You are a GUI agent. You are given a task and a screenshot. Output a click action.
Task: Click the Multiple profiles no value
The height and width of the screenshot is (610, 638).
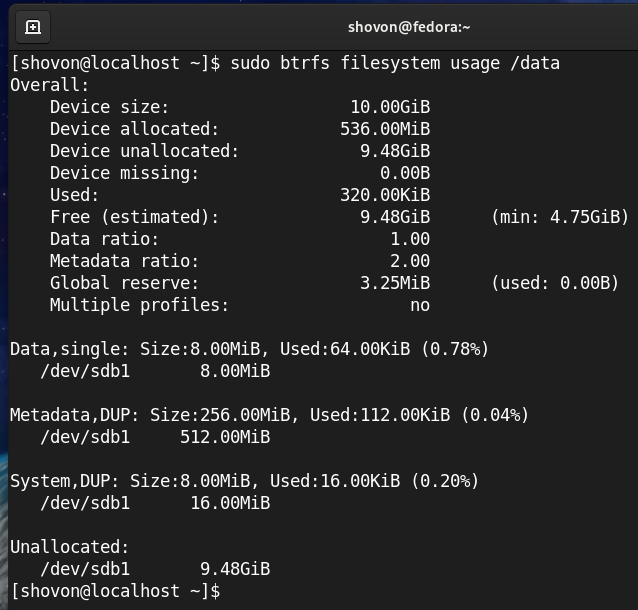point(420,305)
